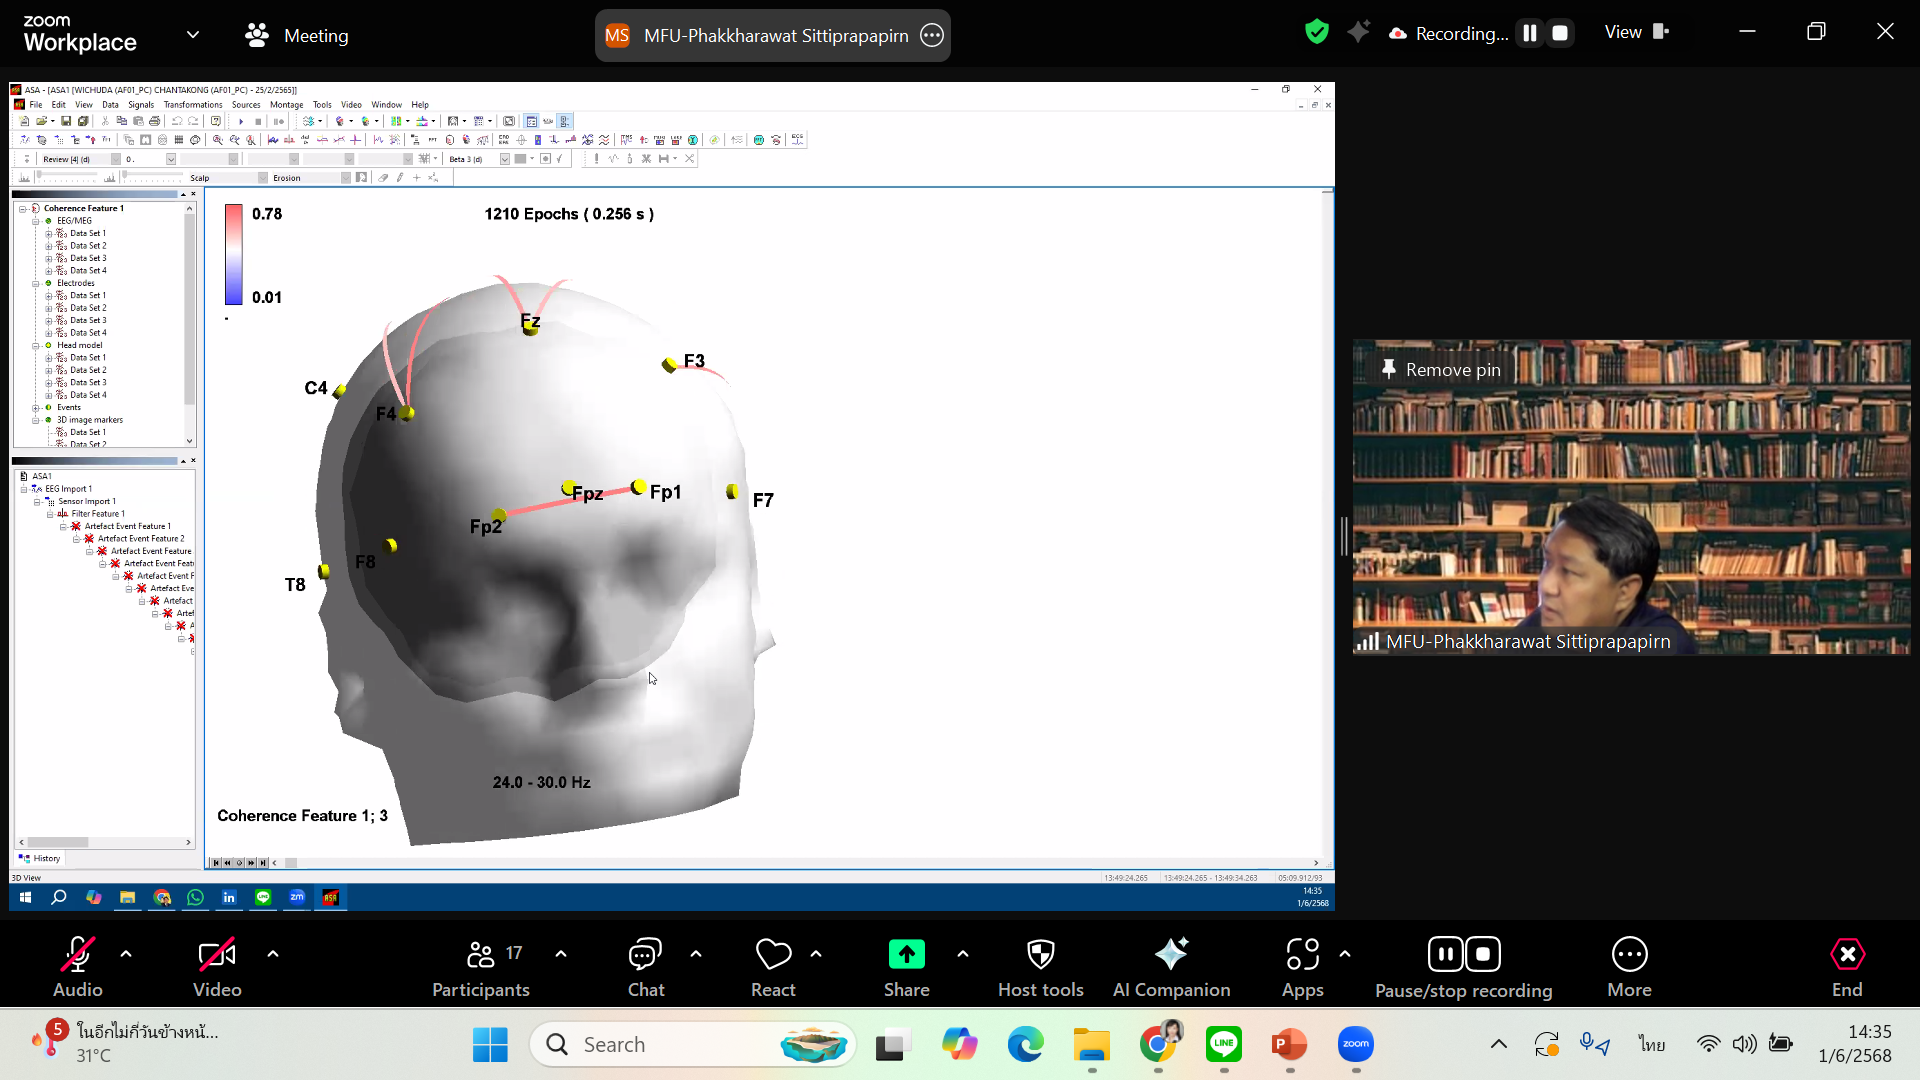The image size is (1920, 1080).
Task: Pause the Zoom recording in top bar
Action: [x=1529, y=33]
